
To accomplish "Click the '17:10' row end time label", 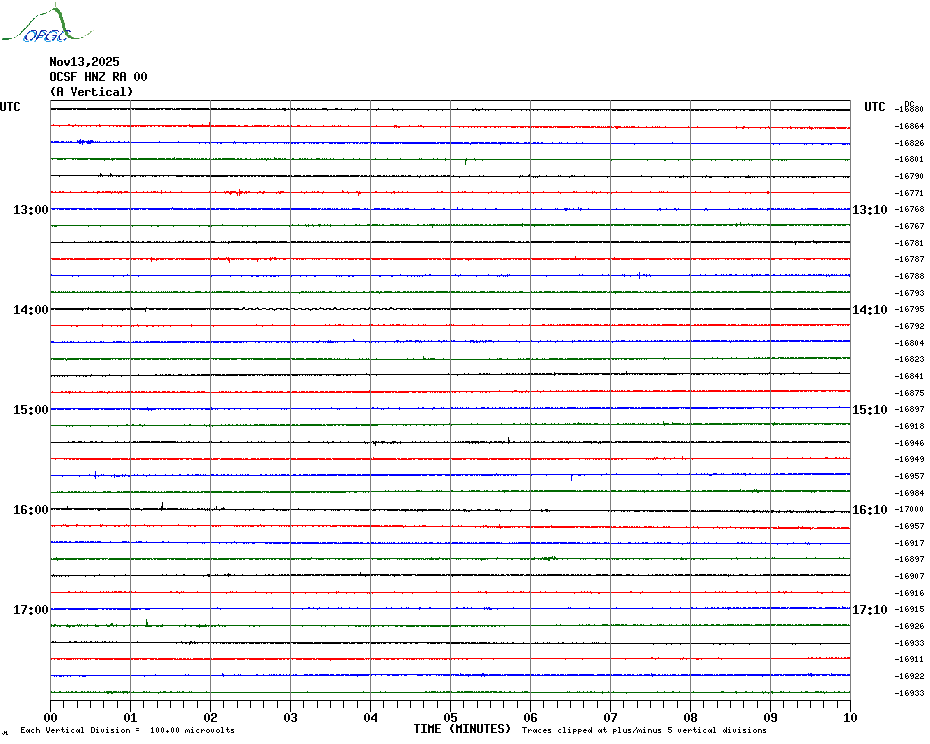I will click(870, 610).
